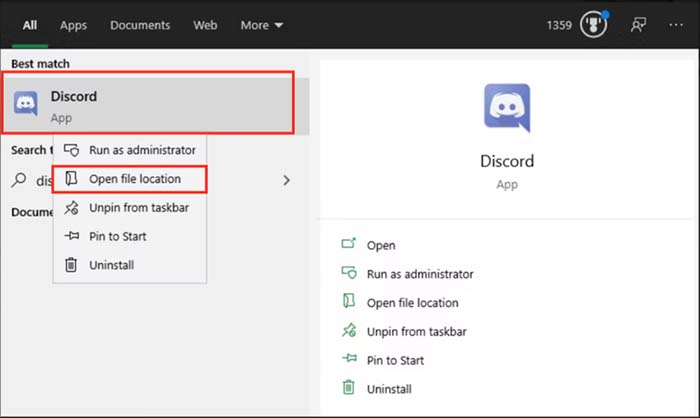Switch to the All search tab
Screen dimensions: 700x418
click(30, 25)
